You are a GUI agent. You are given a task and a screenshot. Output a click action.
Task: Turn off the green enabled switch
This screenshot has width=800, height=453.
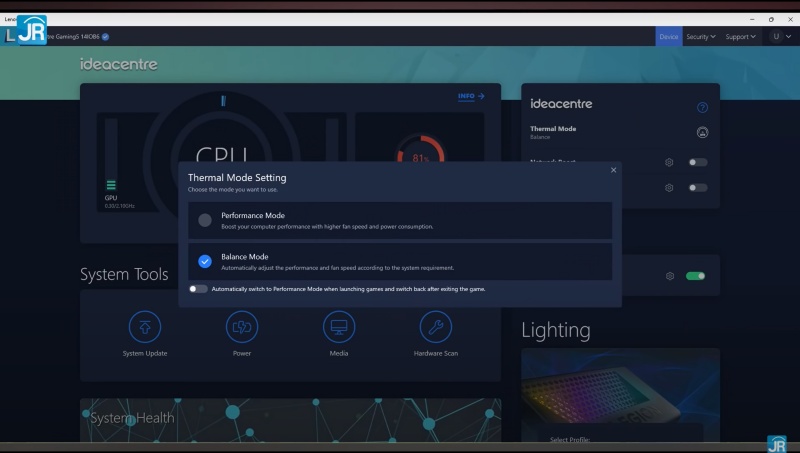point(695,276)
